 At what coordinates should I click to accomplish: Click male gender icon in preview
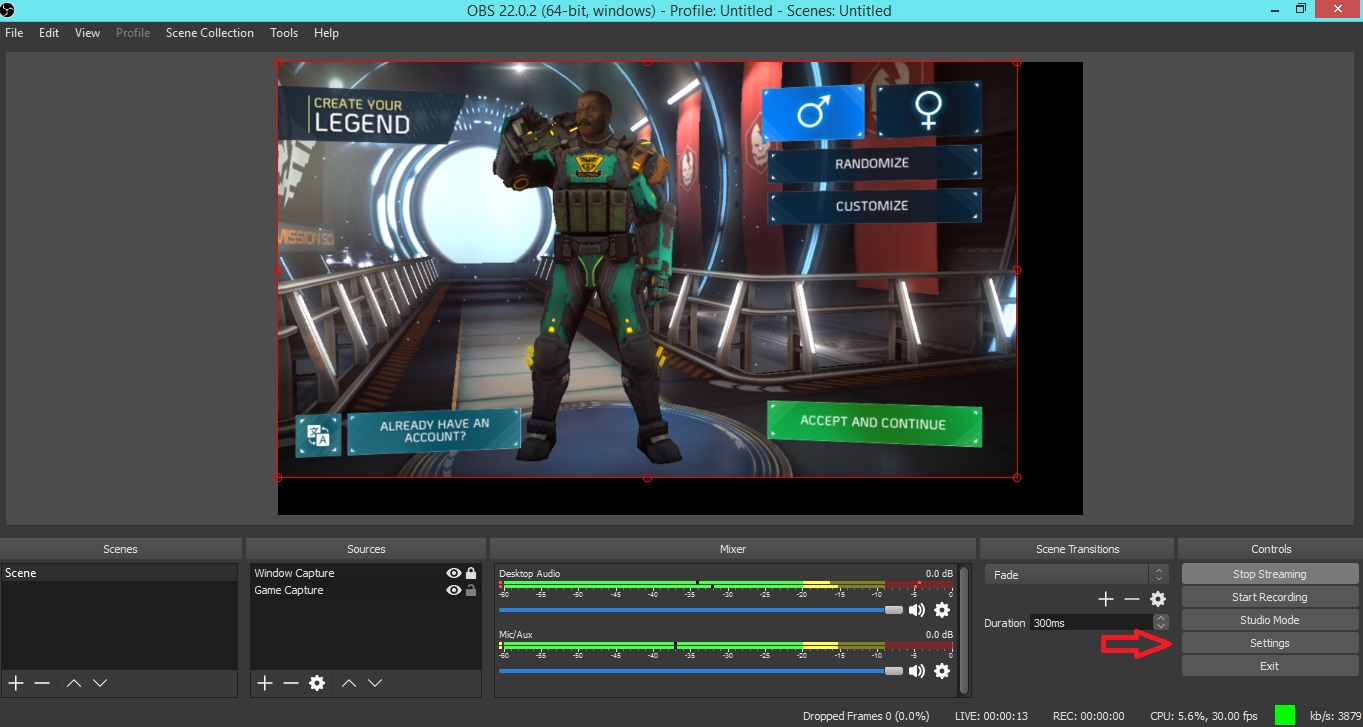point(813,112)
